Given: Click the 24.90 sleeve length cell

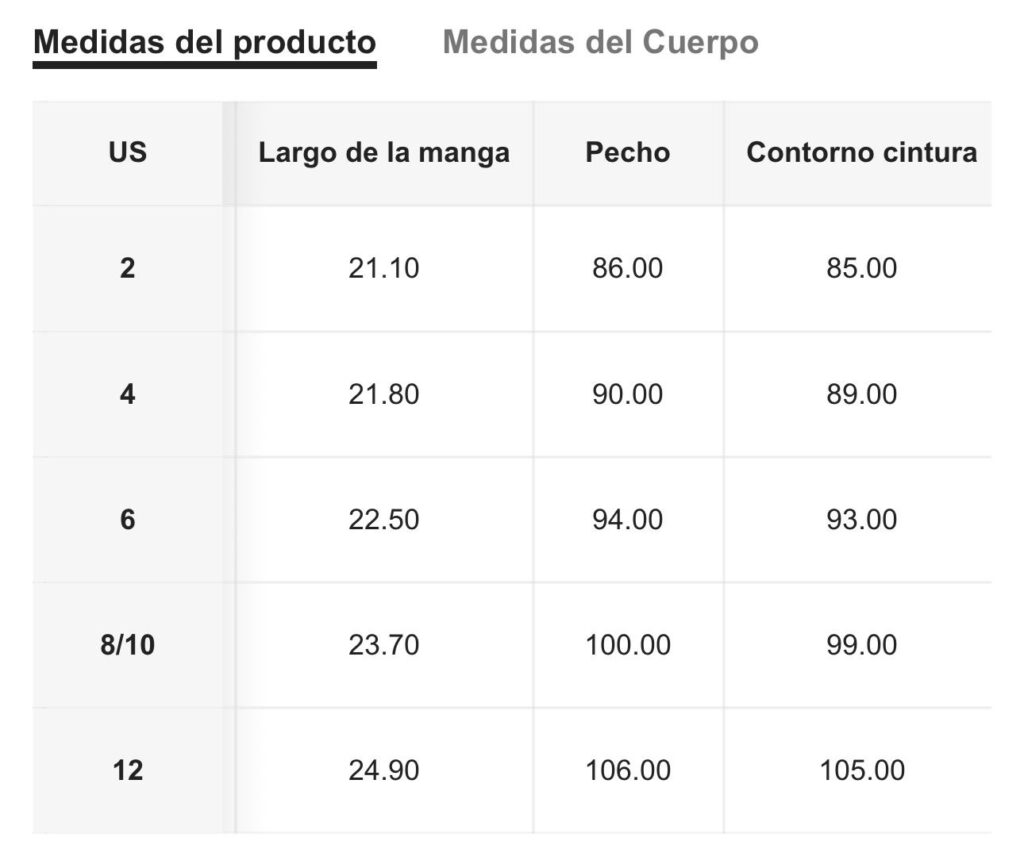Looking at the screenshot, I should pyautogui.click(x=384, y=771).
